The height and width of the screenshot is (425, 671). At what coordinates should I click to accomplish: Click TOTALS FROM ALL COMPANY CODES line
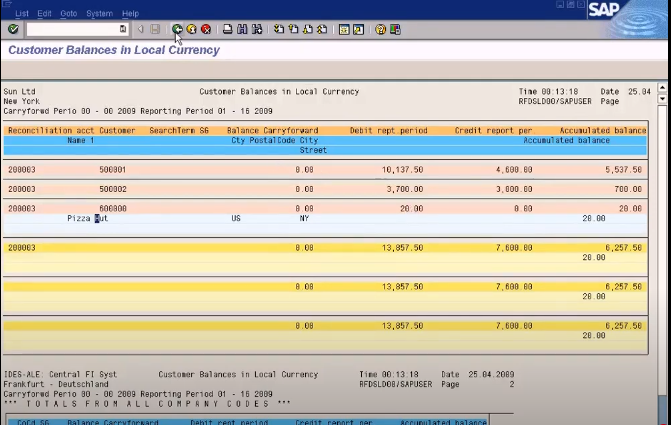(147, 404)
